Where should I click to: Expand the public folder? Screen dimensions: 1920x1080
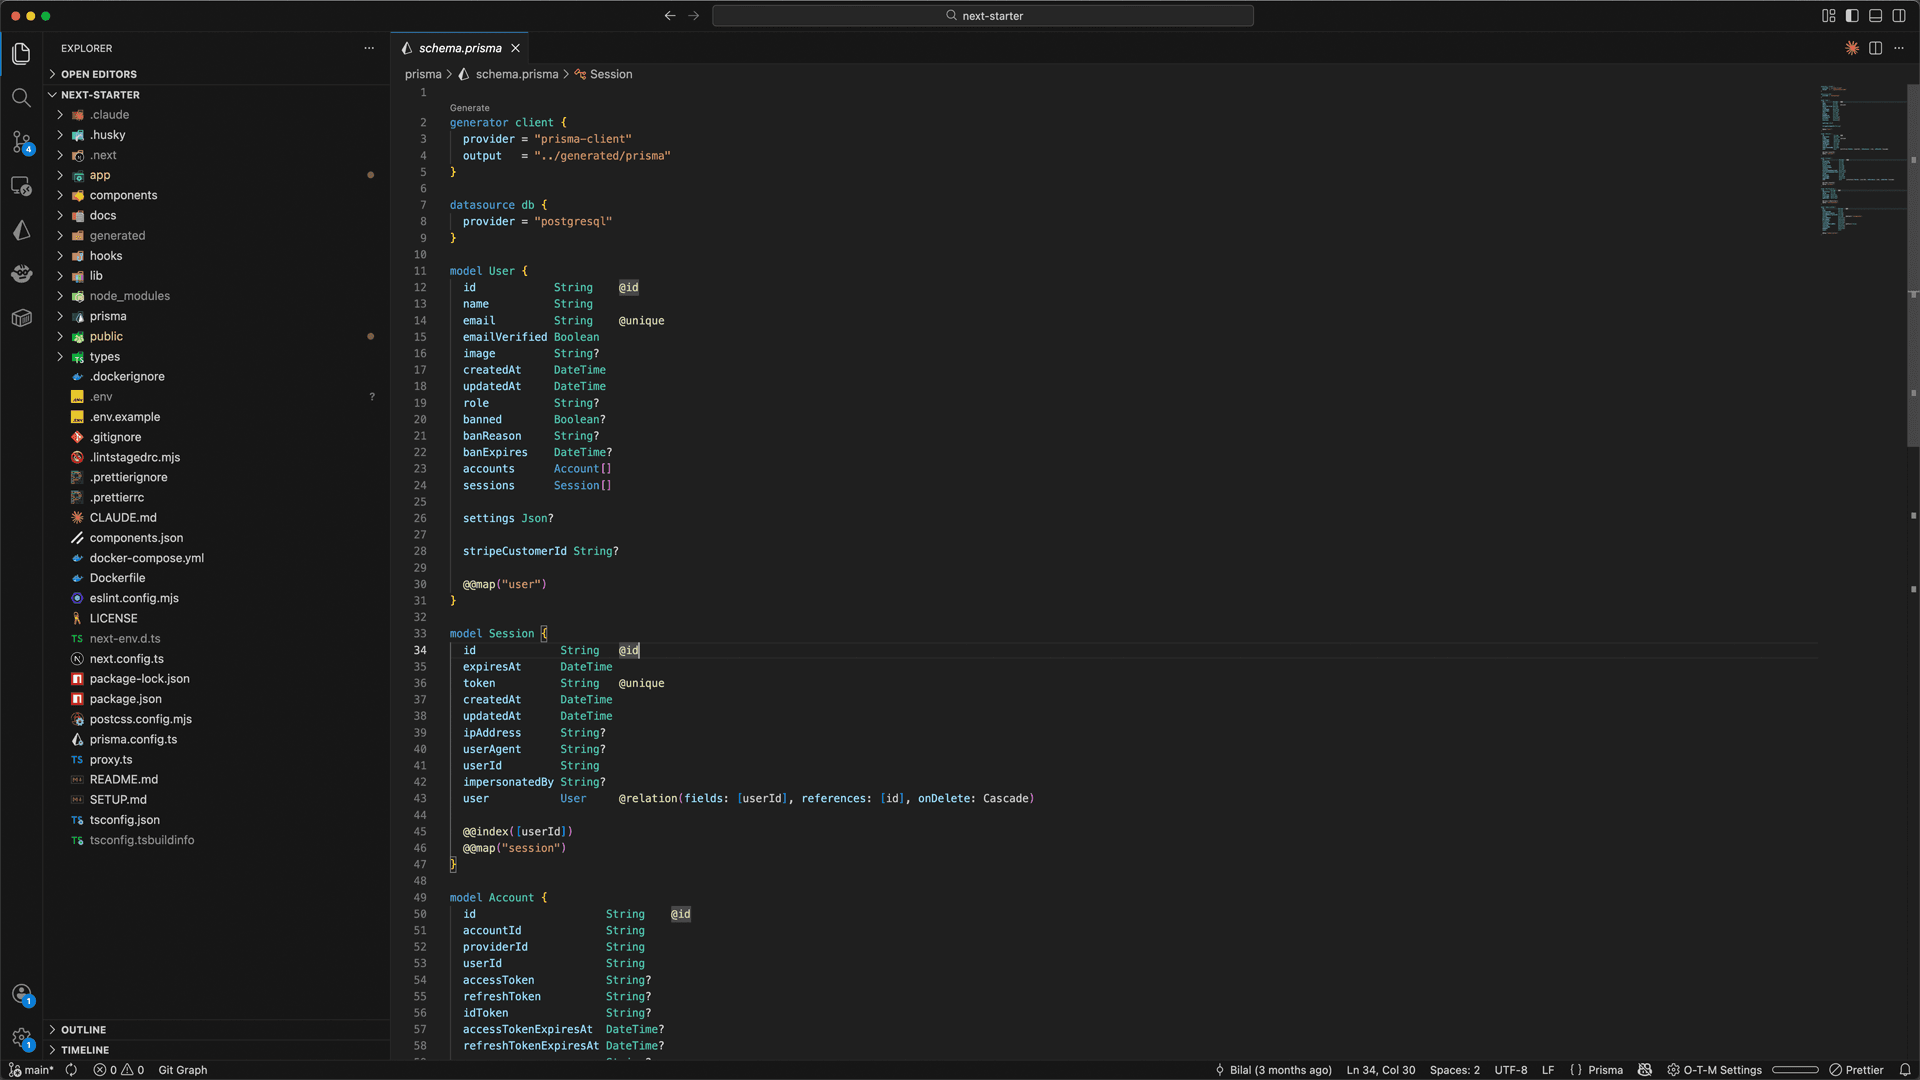[106, 336]
